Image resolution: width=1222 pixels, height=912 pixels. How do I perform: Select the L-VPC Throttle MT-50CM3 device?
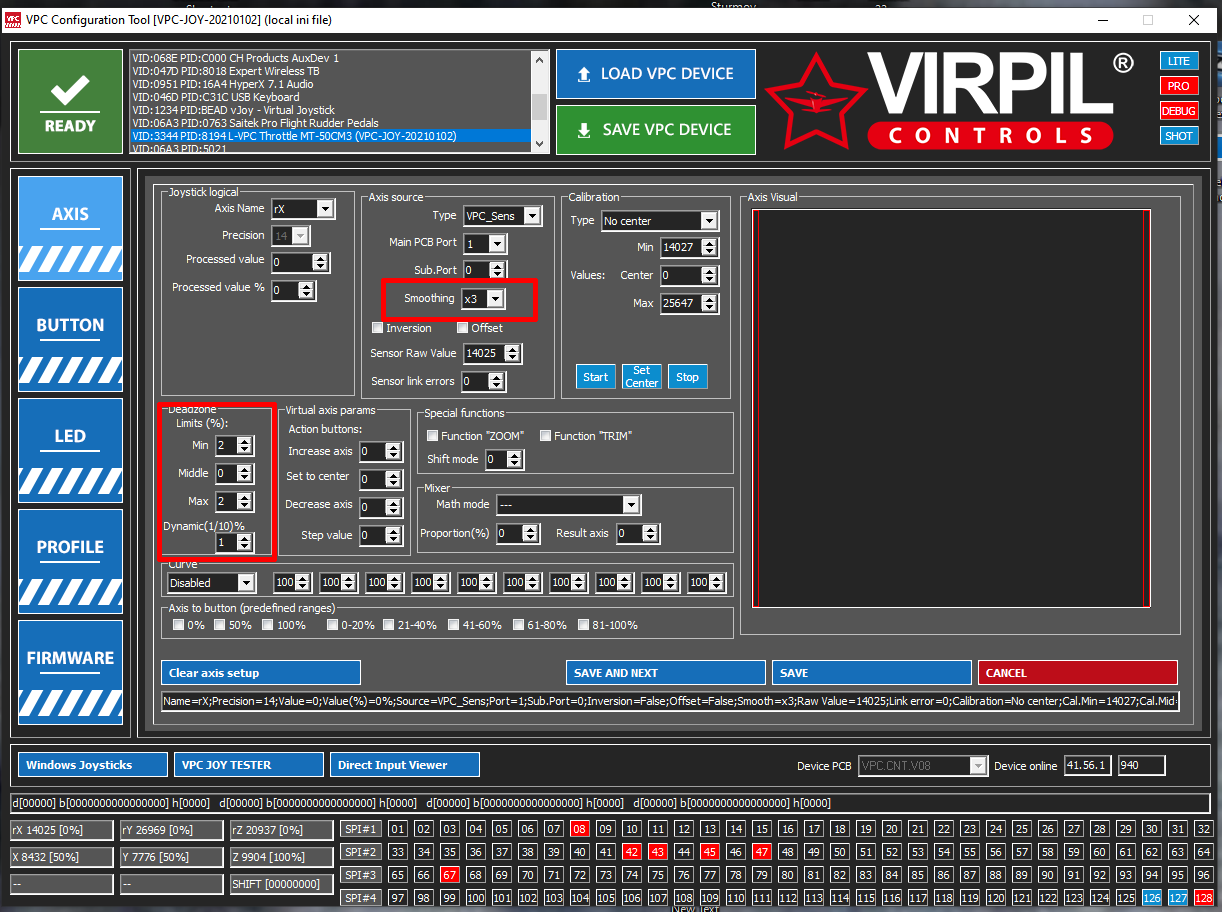pos(330,136)
